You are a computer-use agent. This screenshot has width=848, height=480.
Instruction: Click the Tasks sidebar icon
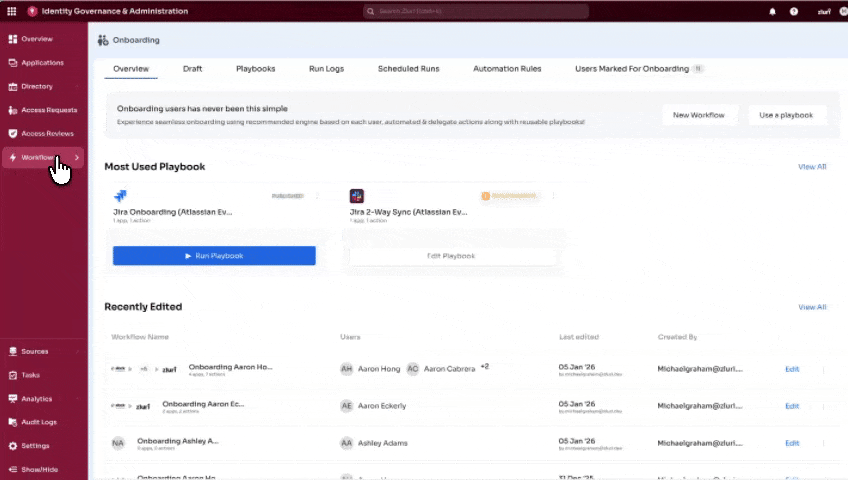tap(12, 375)
